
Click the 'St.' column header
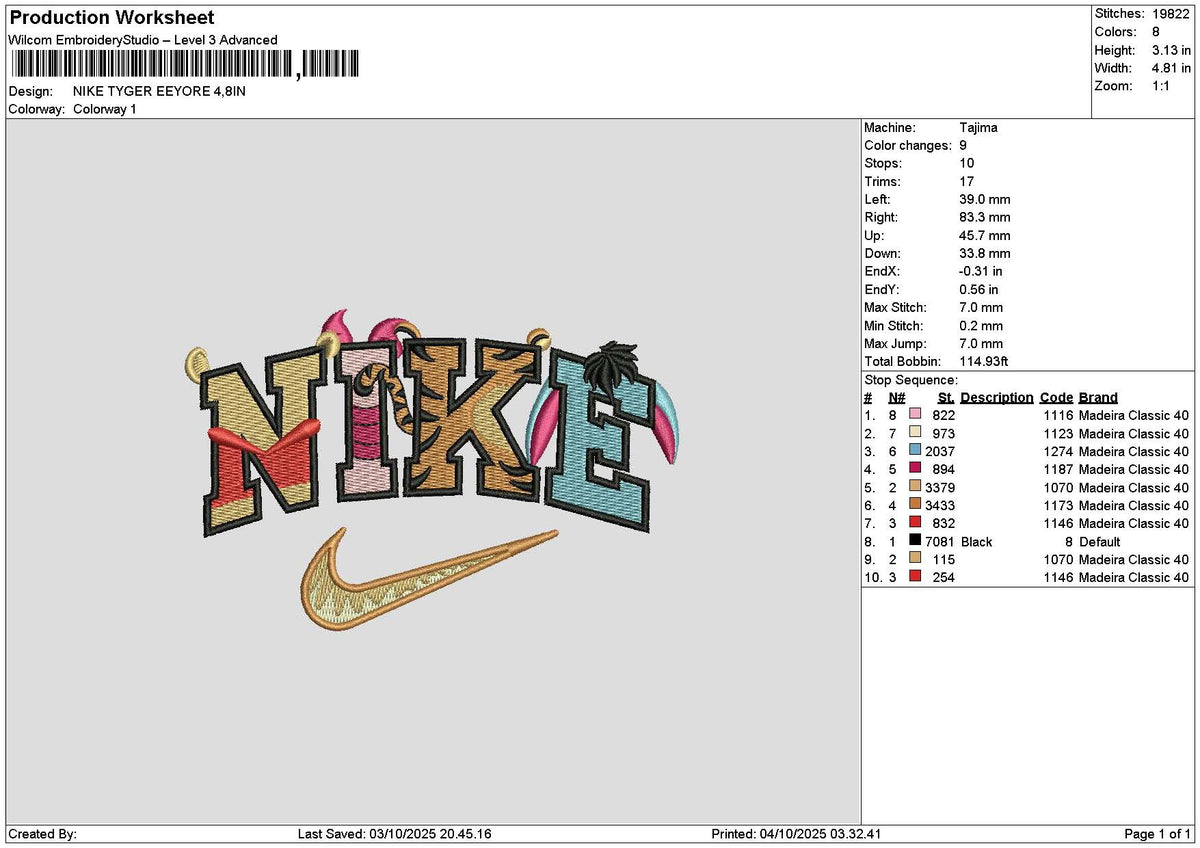coord(946,397)
